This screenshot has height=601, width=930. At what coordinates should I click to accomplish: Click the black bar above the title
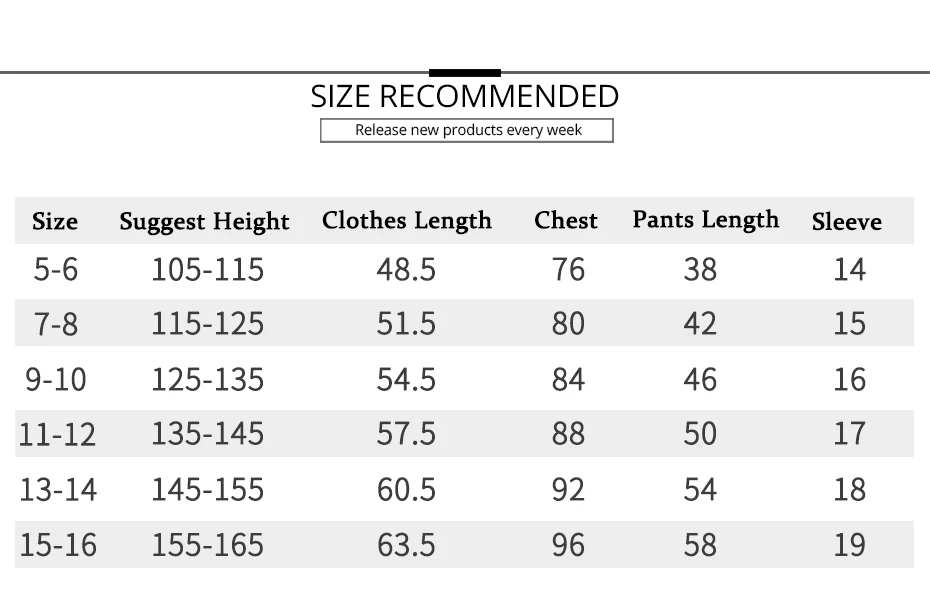coord(465,73)
